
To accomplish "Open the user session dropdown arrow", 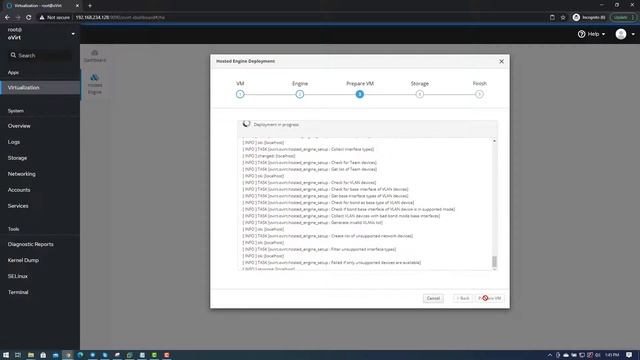I will [x=633, y=34].
